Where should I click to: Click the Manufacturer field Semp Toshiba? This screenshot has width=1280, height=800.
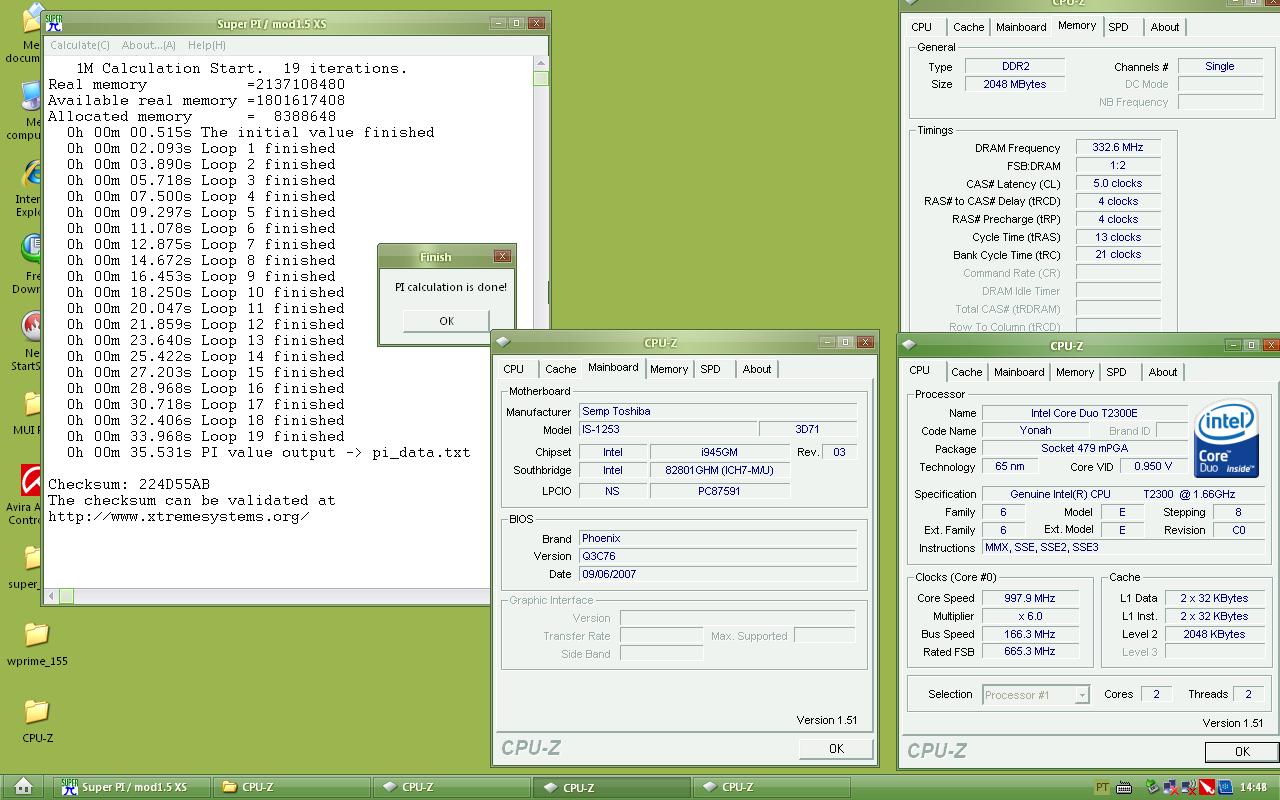(718, 411)
